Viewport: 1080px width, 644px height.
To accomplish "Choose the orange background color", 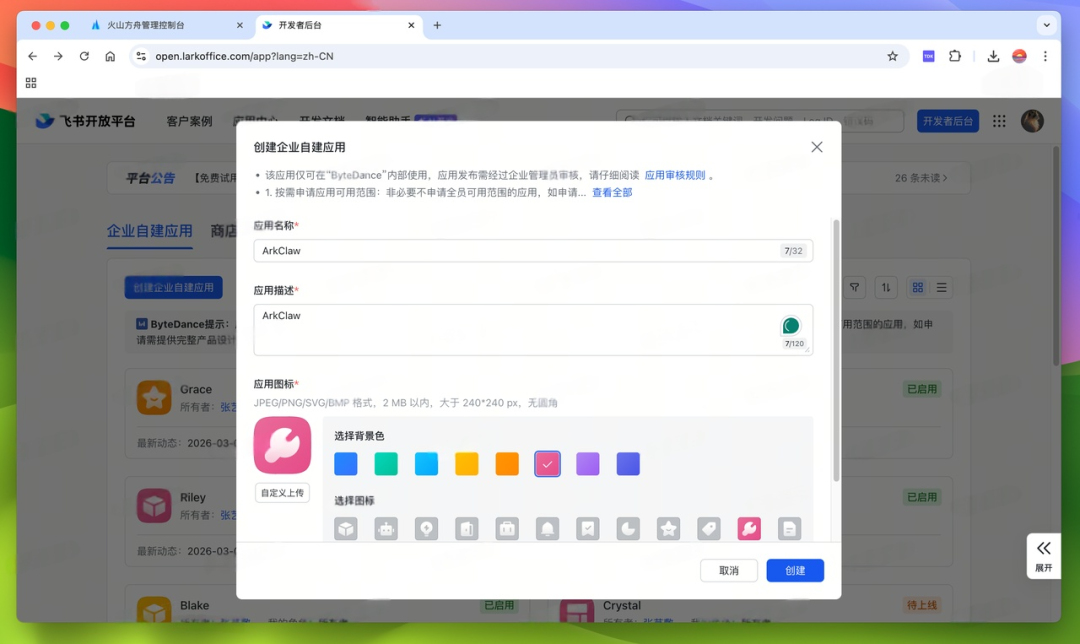I will point(507,464).
